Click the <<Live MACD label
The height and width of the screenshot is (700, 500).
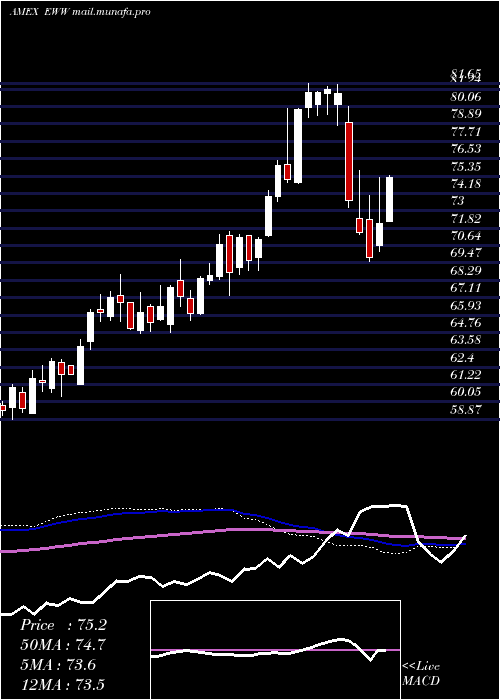click(x=421, y=674)
